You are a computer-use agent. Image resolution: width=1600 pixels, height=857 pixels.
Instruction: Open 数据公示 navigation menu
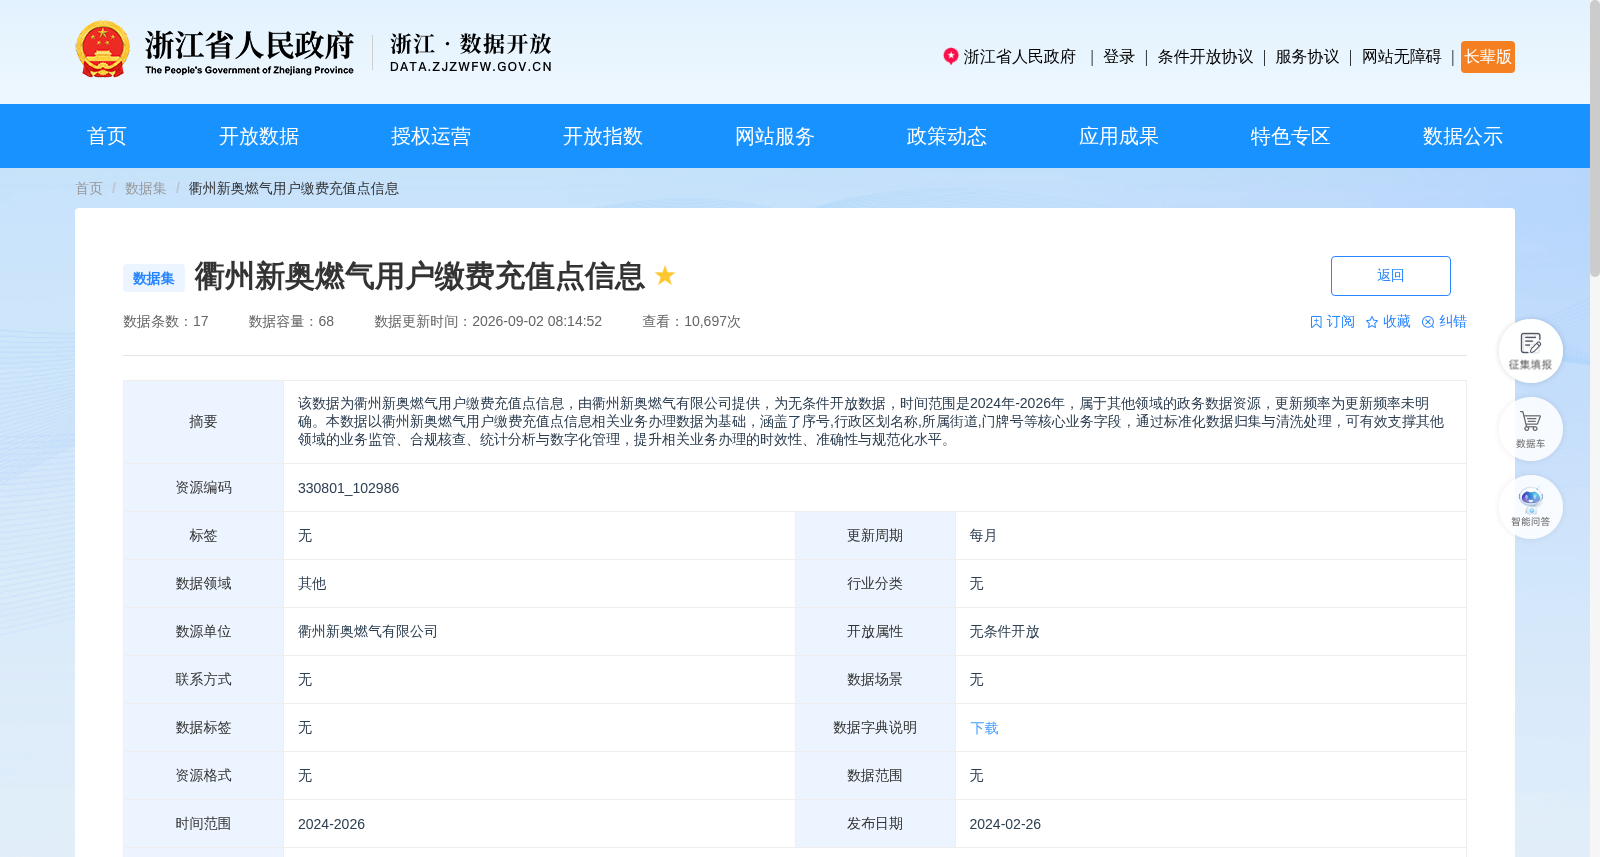(x=1463, y=136)
